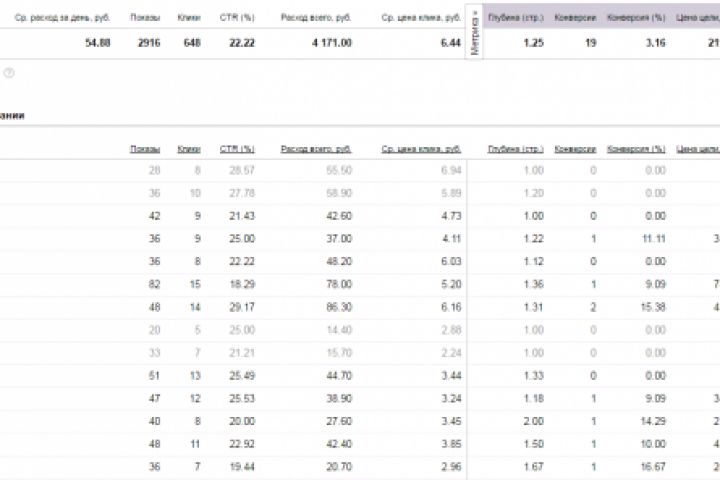Click the CTR value 28.57
This screenshot has height=480, width=720.
pos(242,170)
